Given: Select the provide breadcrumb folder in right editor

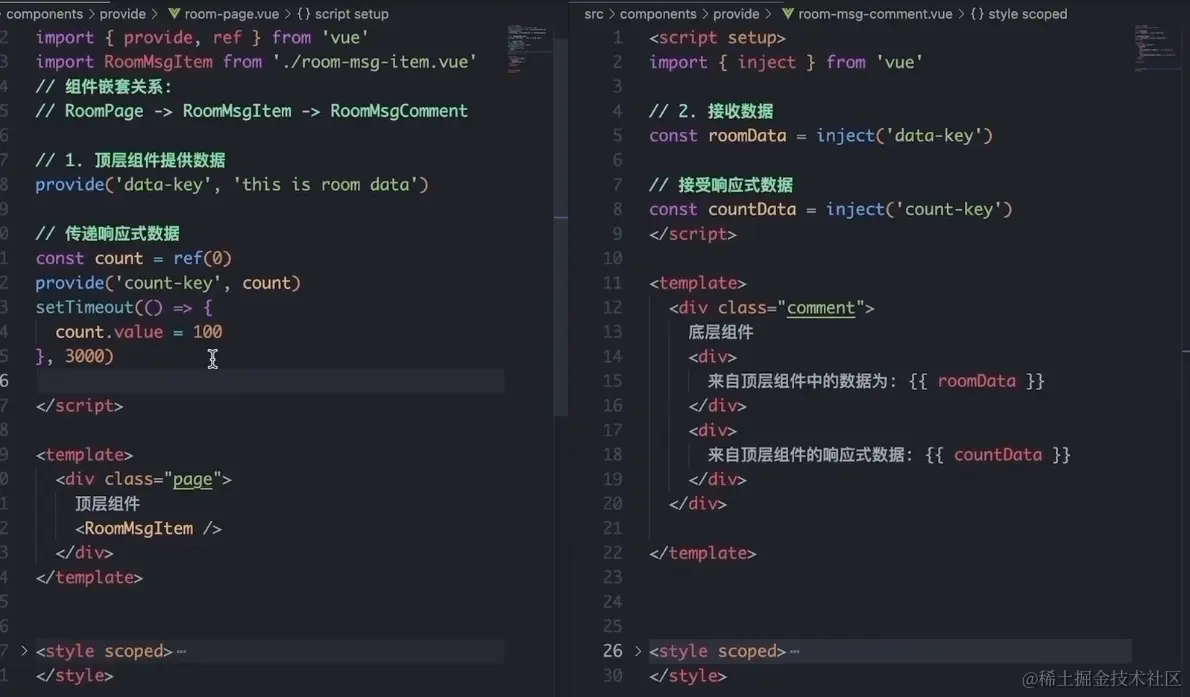Looking at the screenshot, I should (736, 14).
